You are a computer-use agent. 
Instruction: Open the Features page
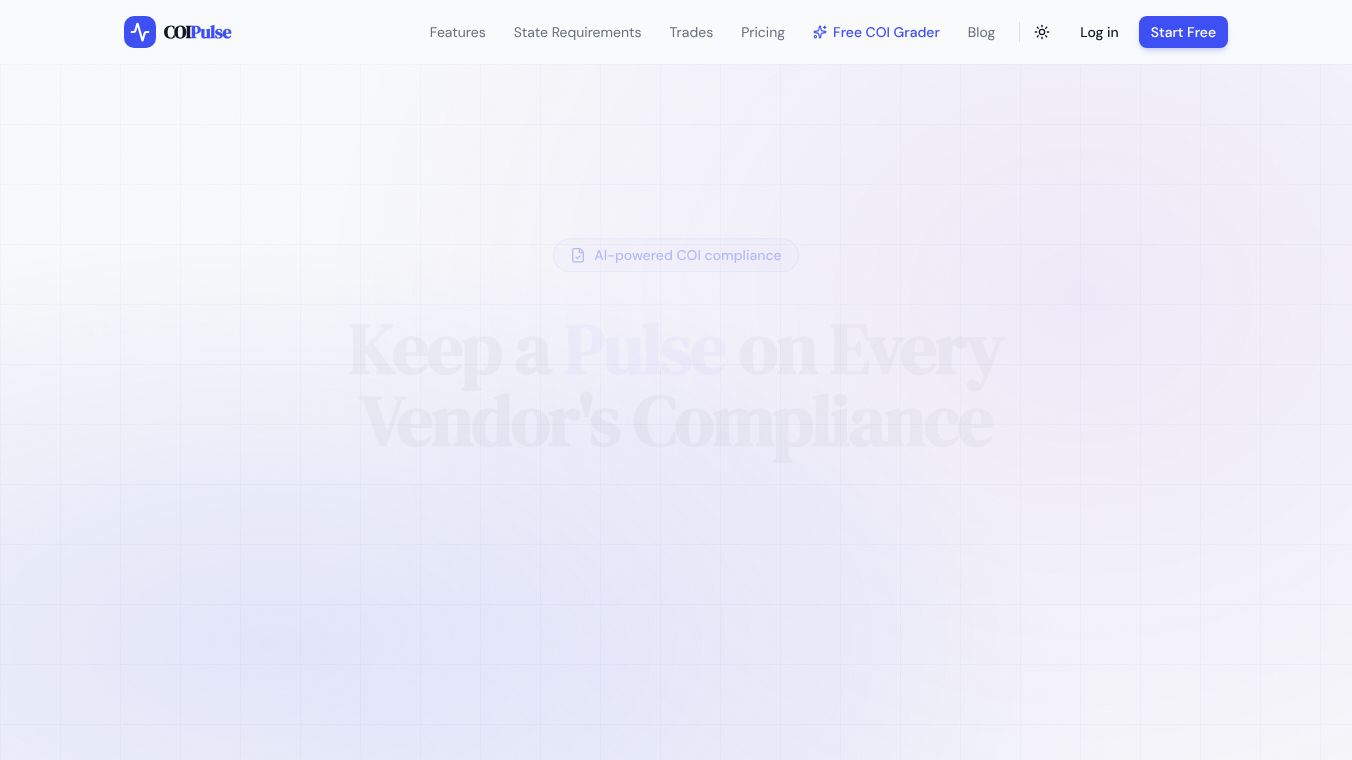click(457, 32)
